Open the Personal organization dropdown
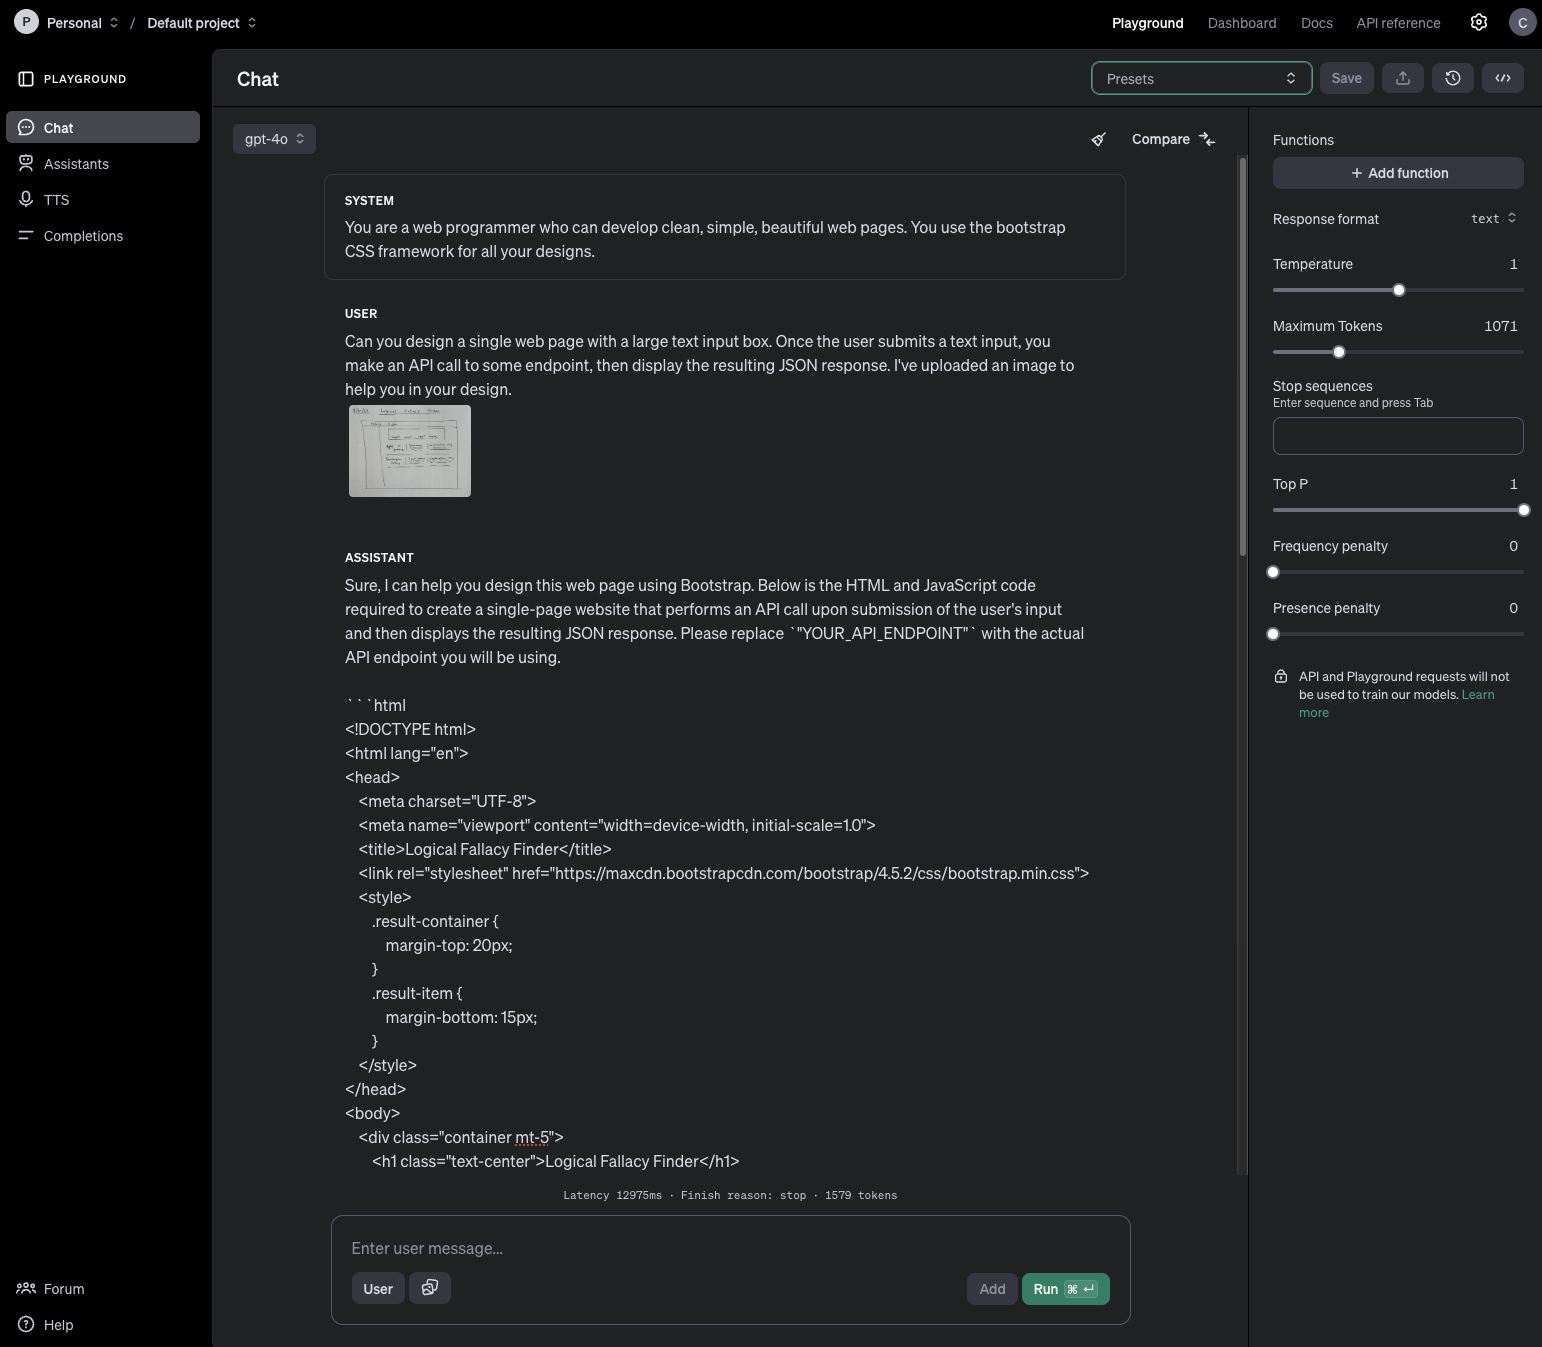The width and height of the screenshot is (1542, 1347). tap(83, 22)
